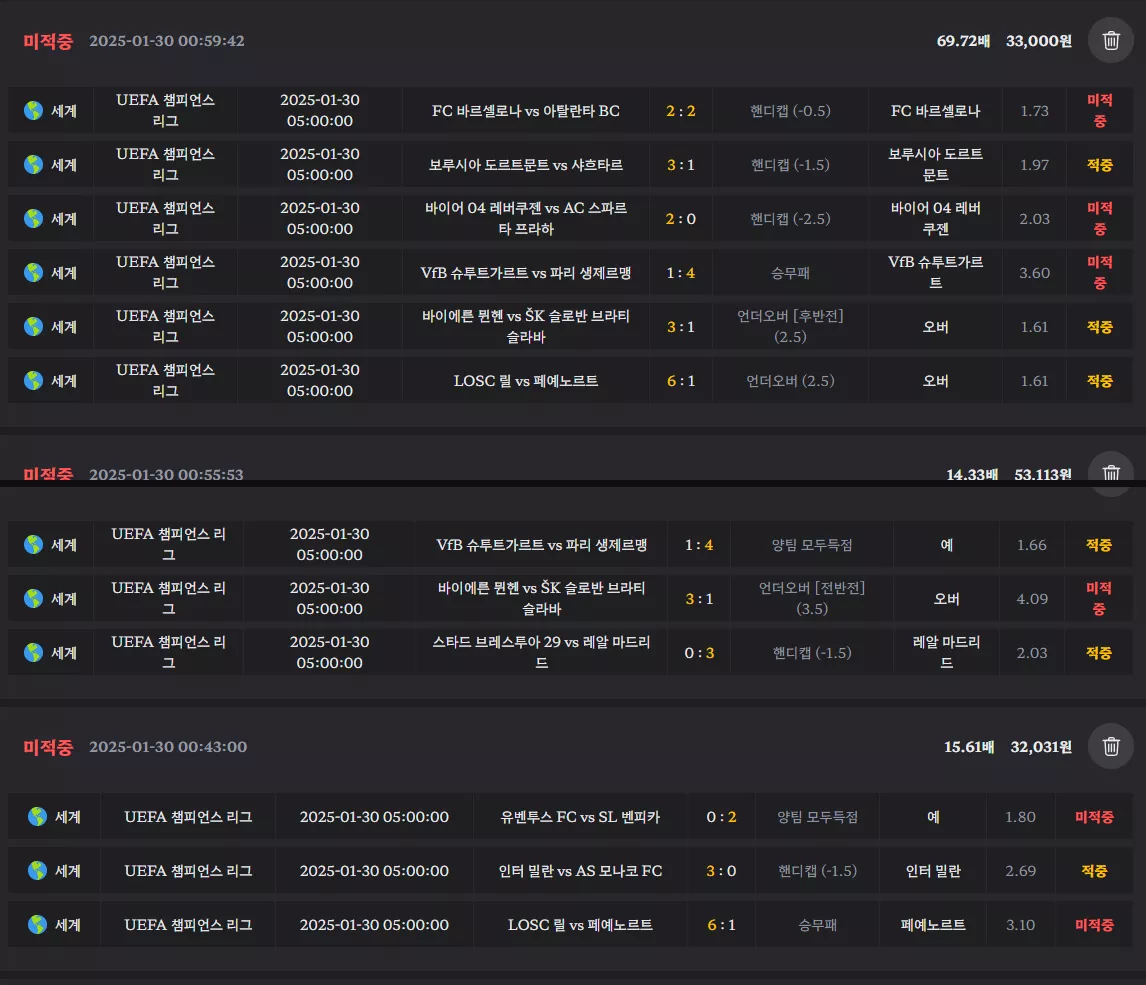Click the globe icon in the 바이어 04 레버쿠젠 row
The image size is (1146, 985).
coord(33,219)
